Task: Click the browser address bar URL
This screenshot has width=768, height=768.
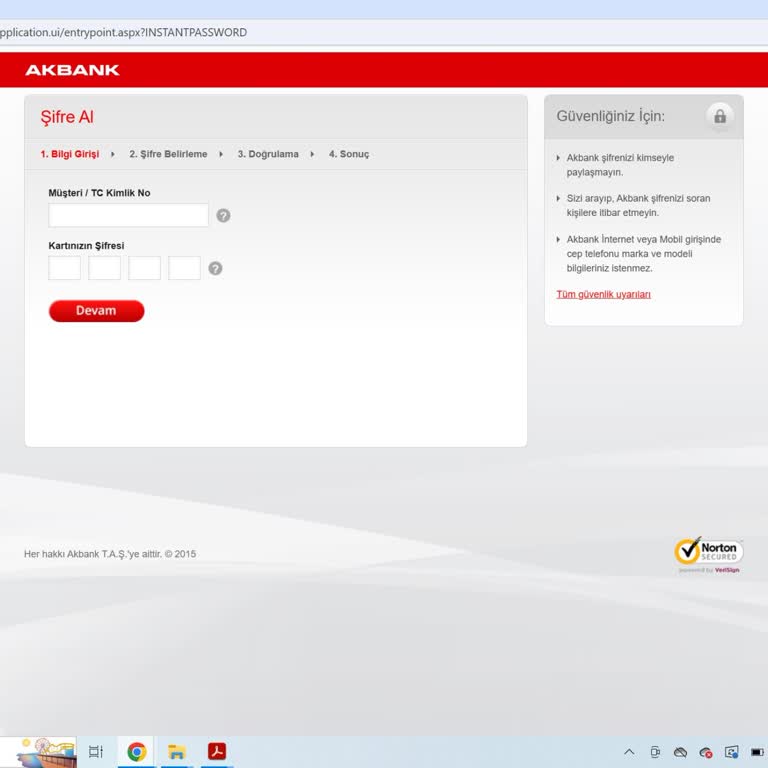Action: tap(123, 32)
